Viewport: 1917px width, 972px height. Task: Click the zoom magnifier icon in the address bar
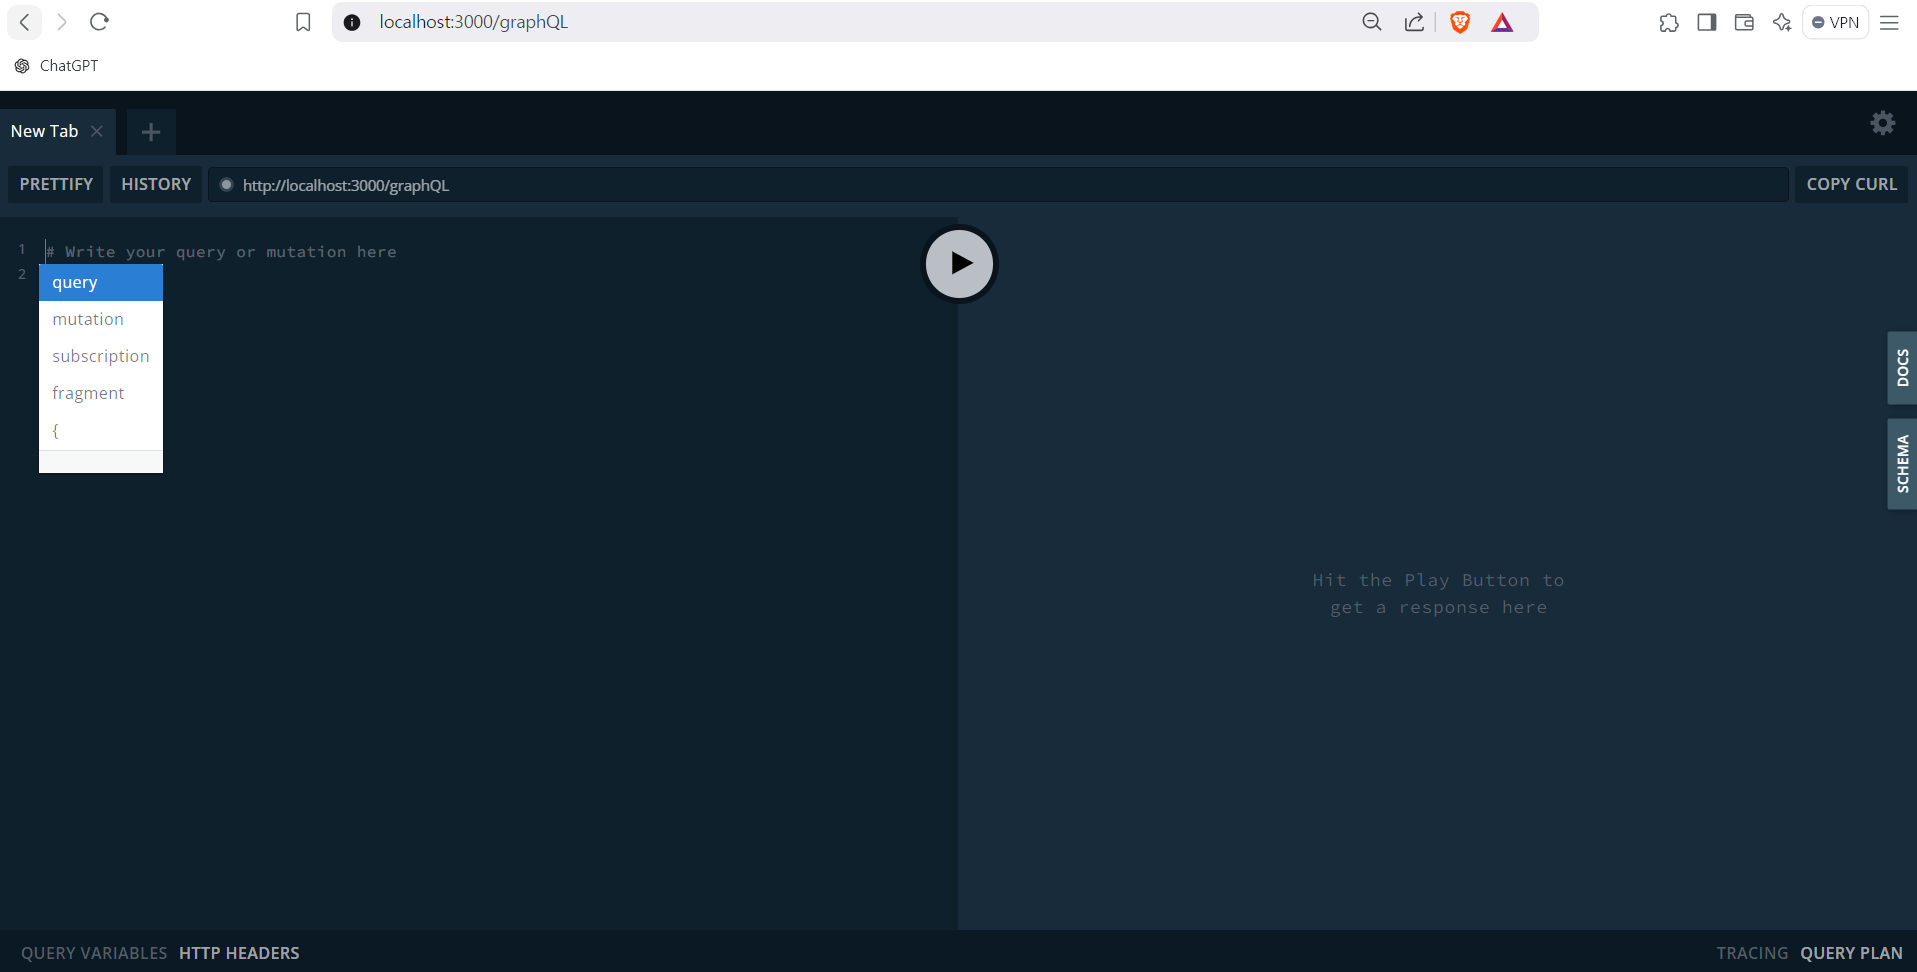[x=1371, y=21]
